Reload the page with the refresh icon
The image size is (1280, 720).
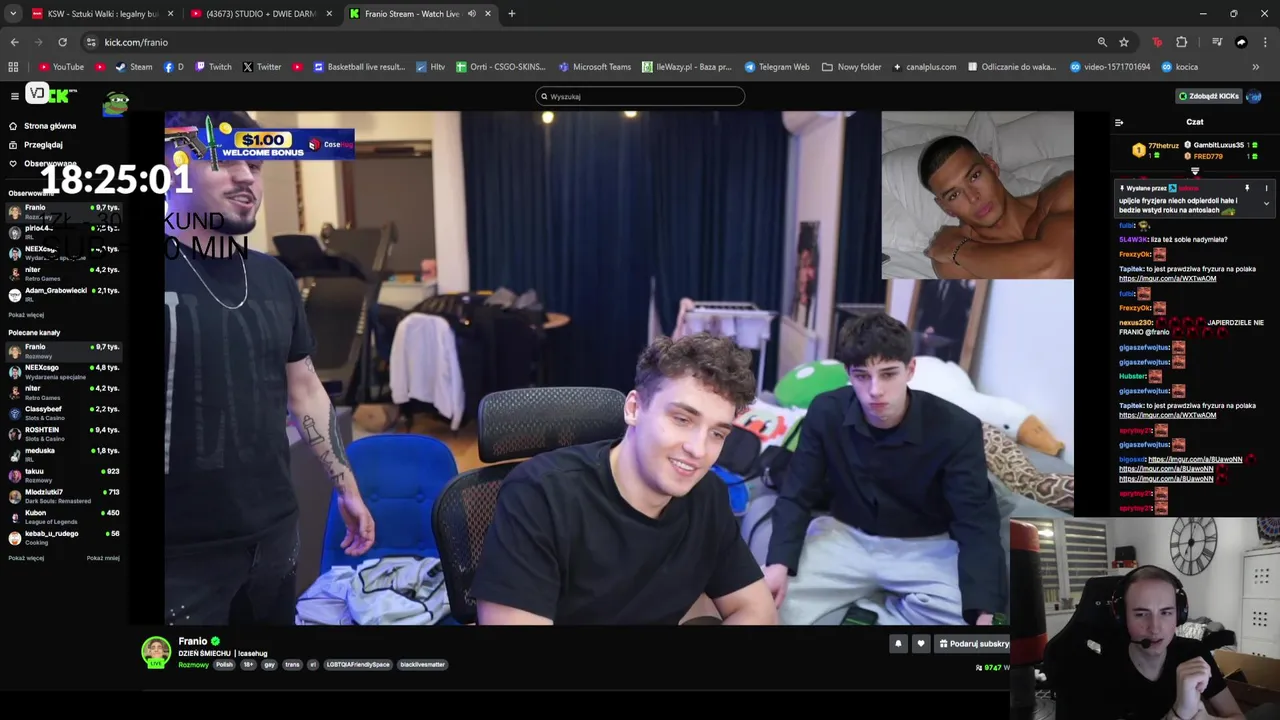62,42
